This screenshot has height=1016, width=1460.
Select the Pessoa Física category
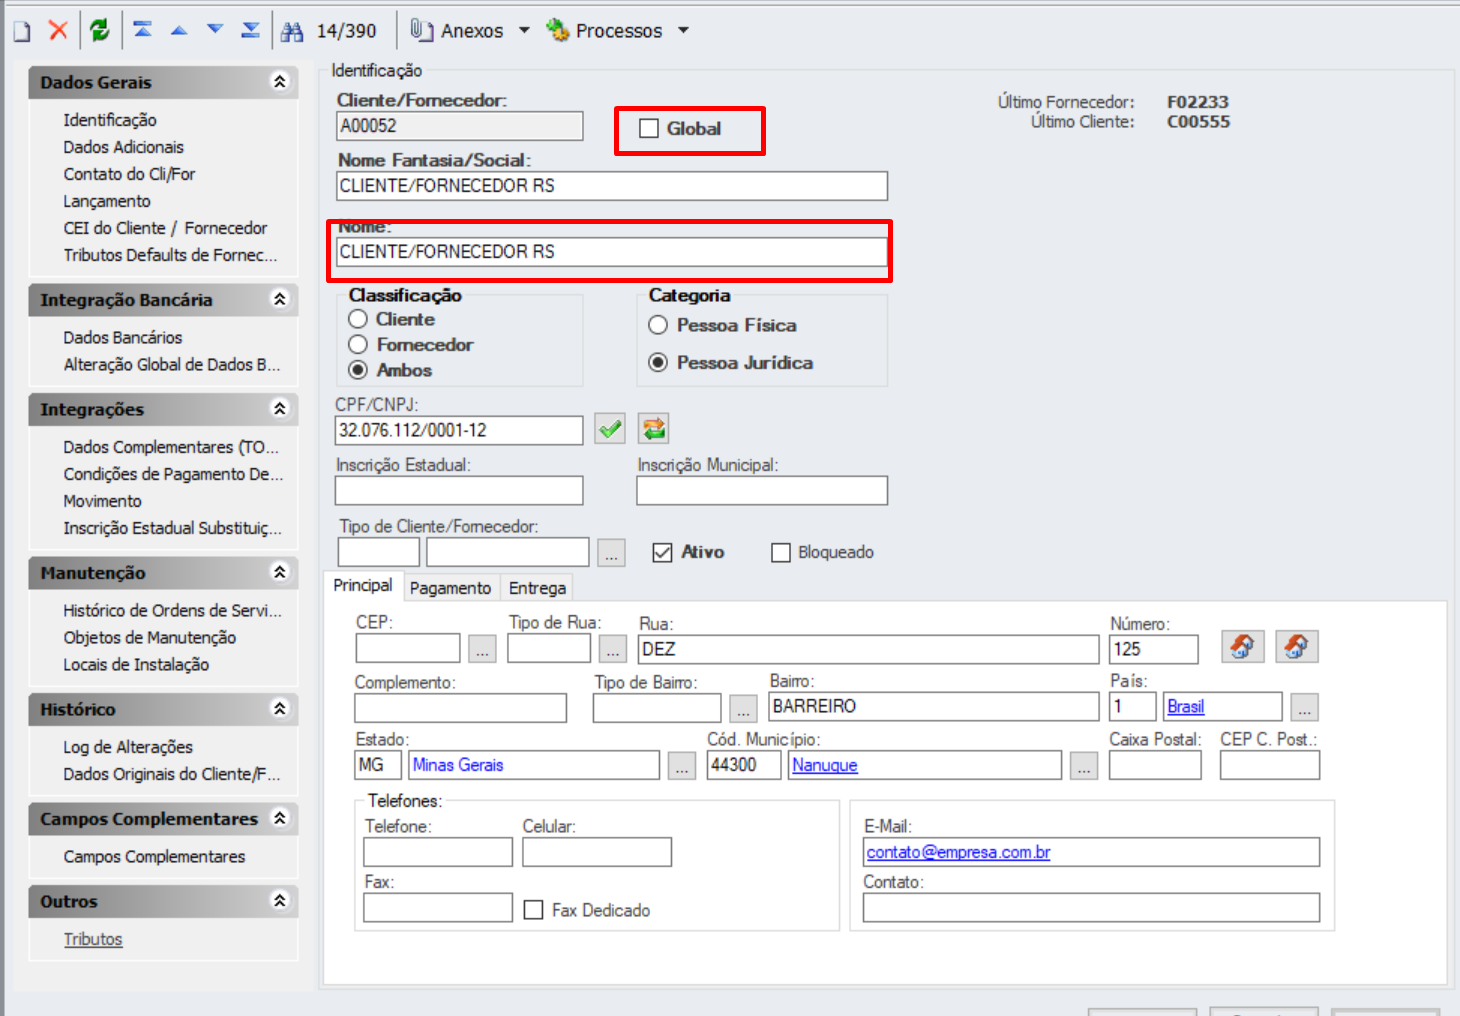[658, 325]
